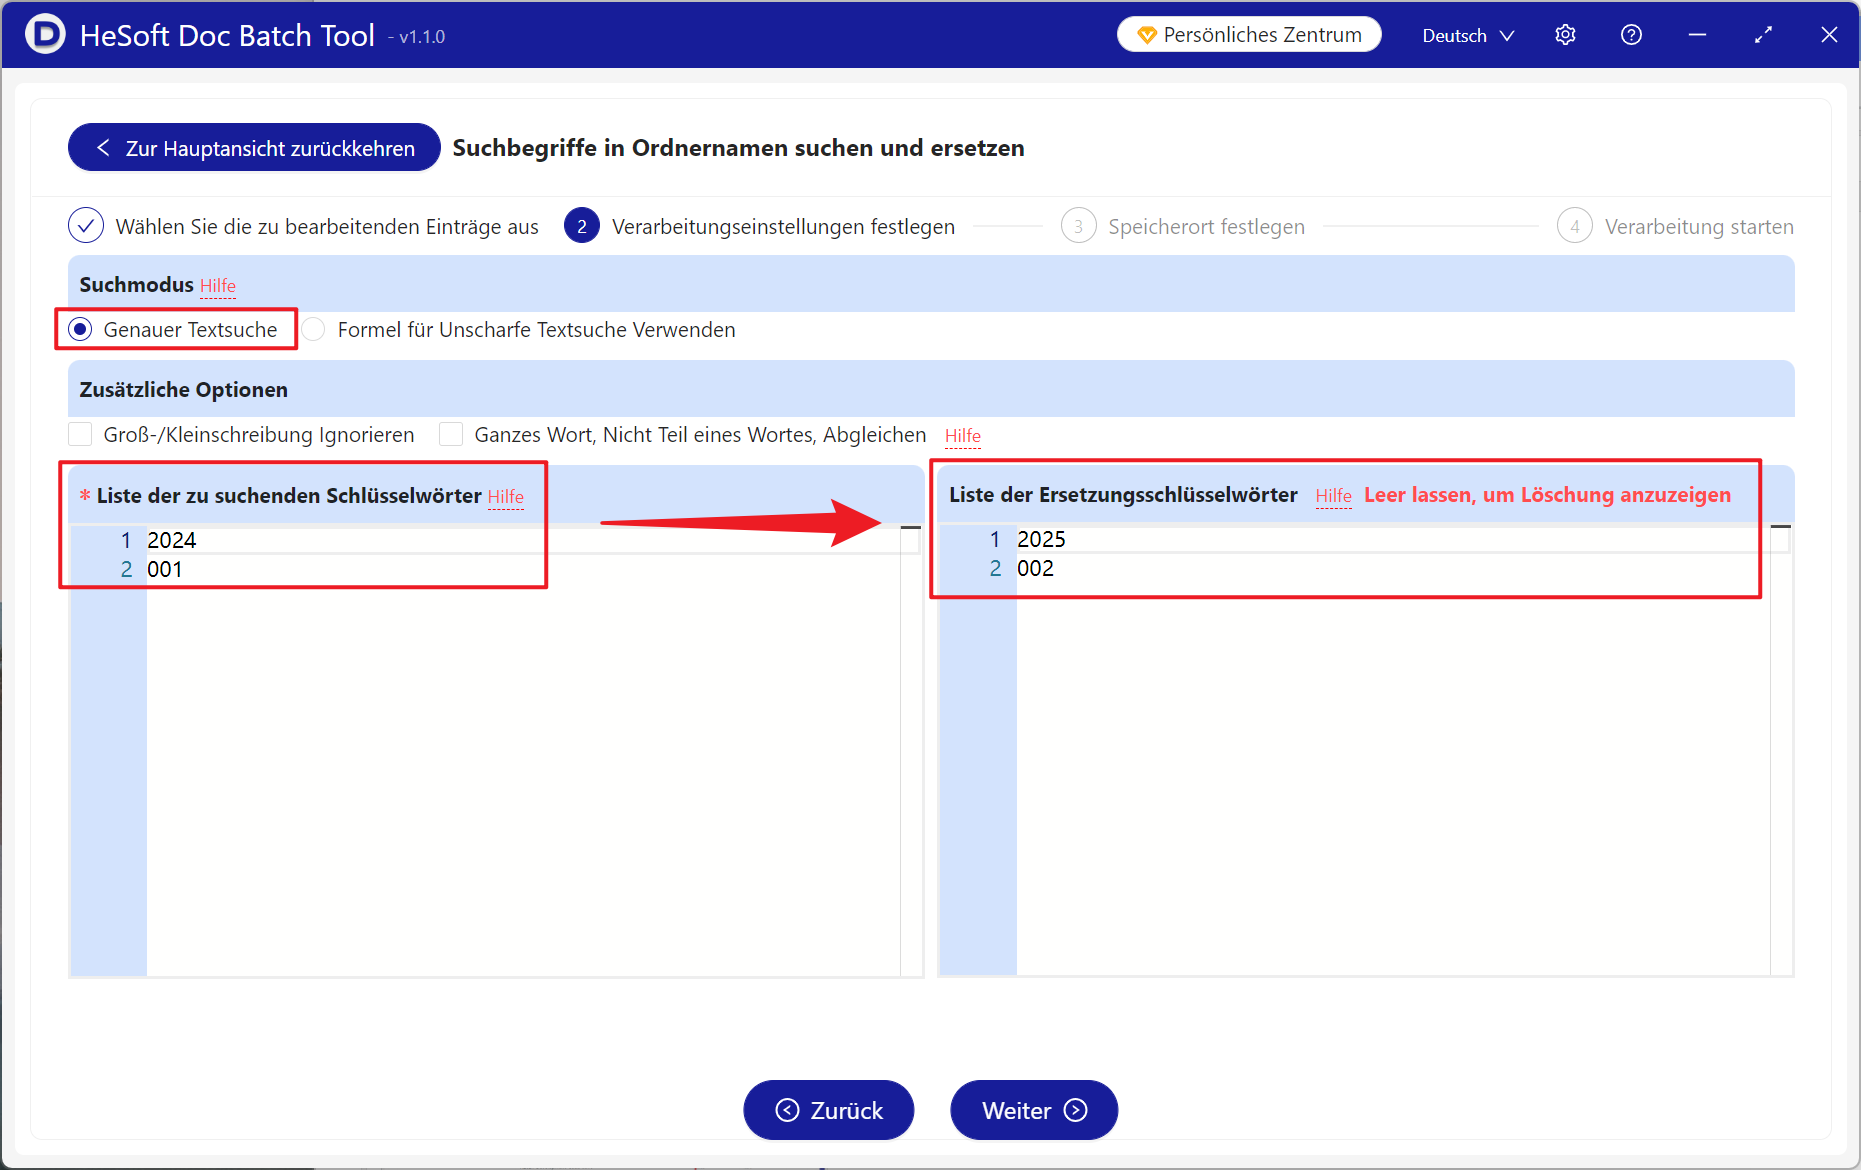
Task: Click empty area of replacement keywords editor
Action: 1393,780
